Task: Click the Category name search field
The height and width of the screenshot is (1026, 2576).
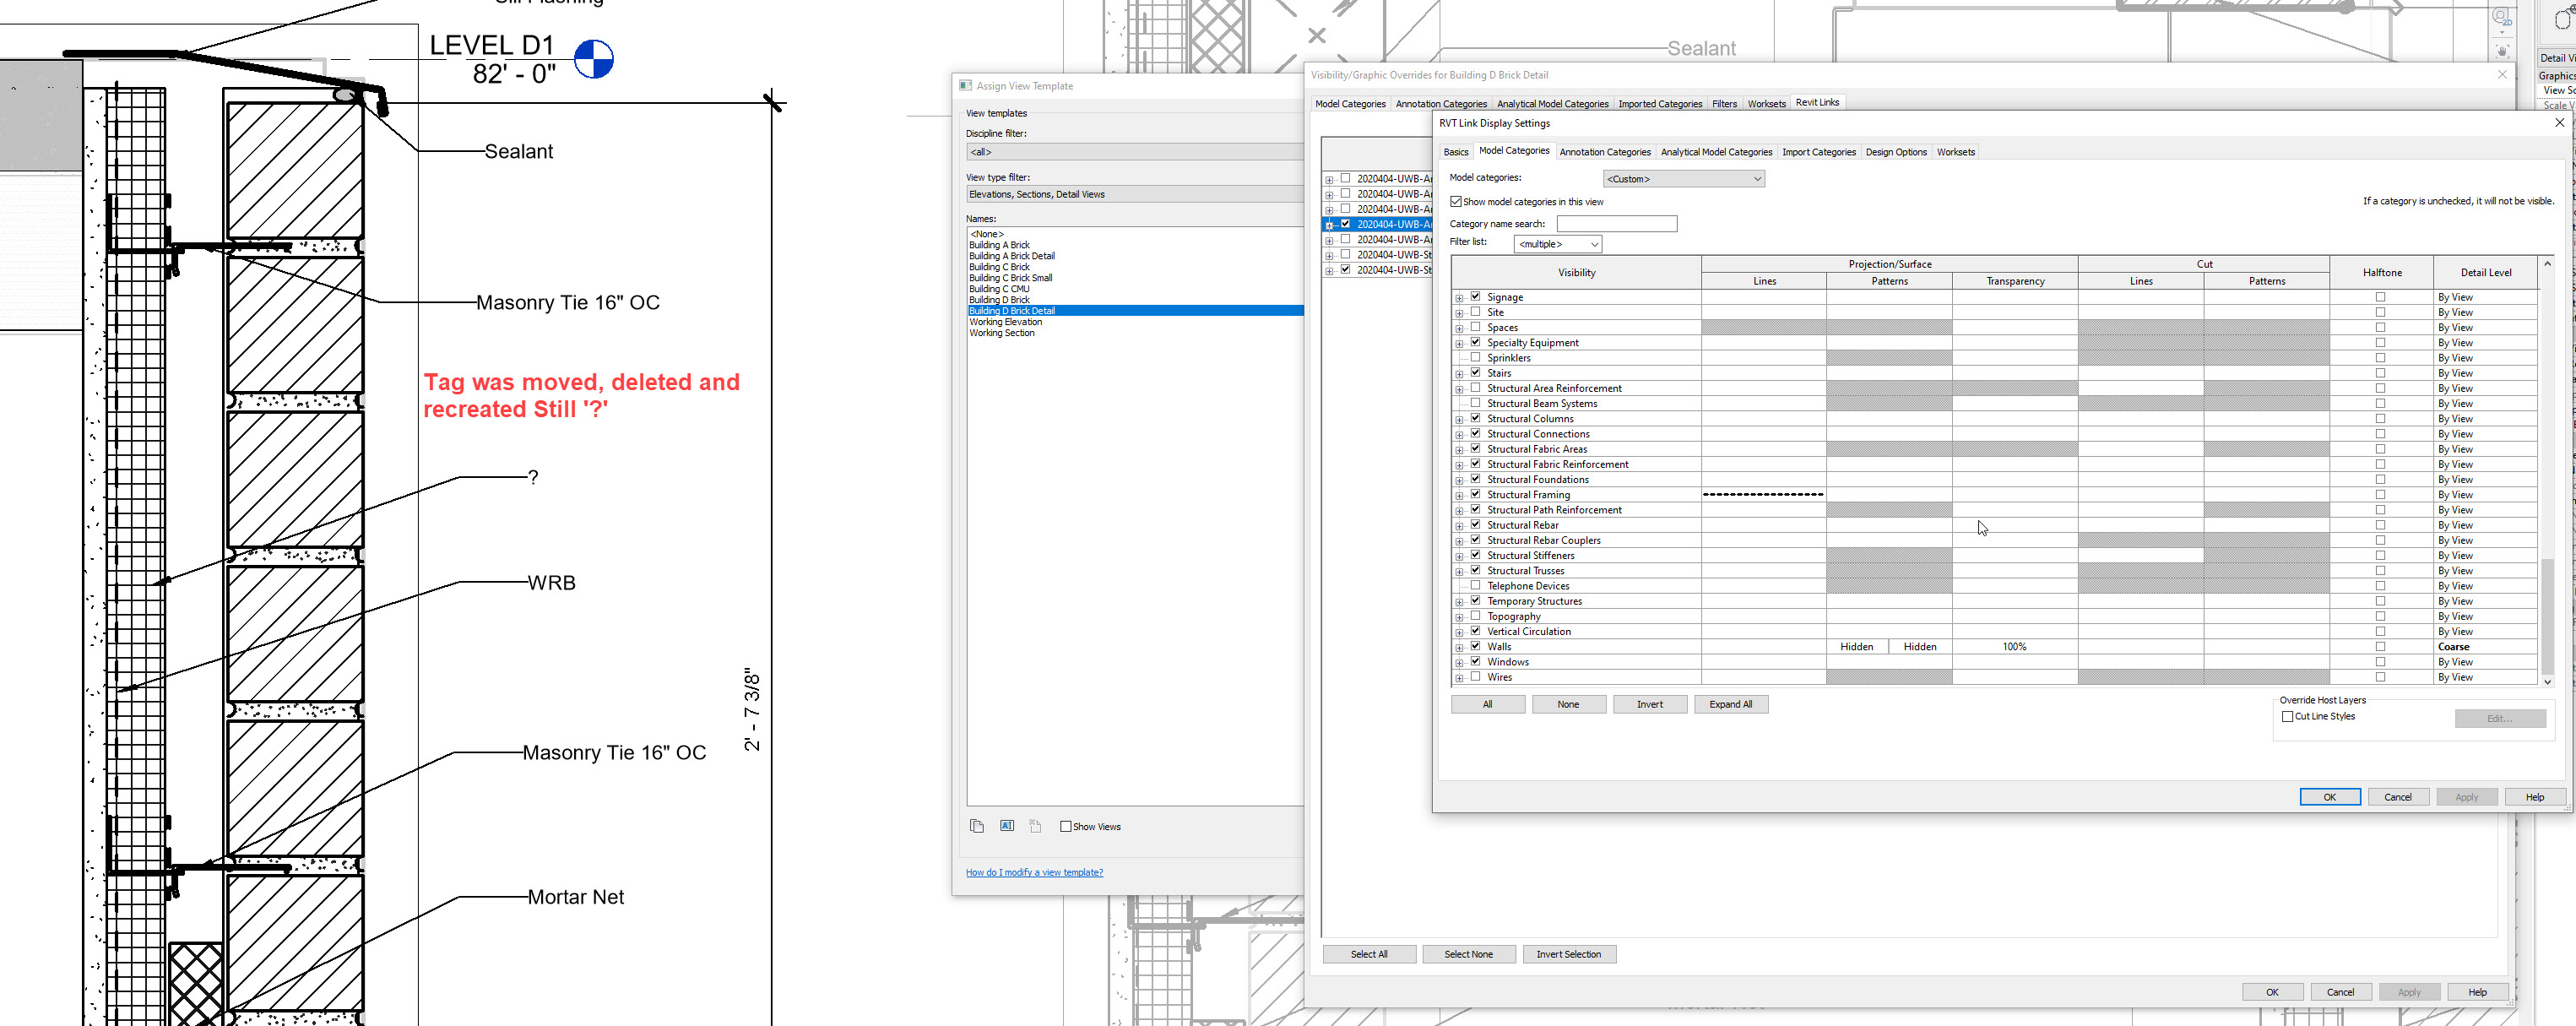Action: [1616, 224]
